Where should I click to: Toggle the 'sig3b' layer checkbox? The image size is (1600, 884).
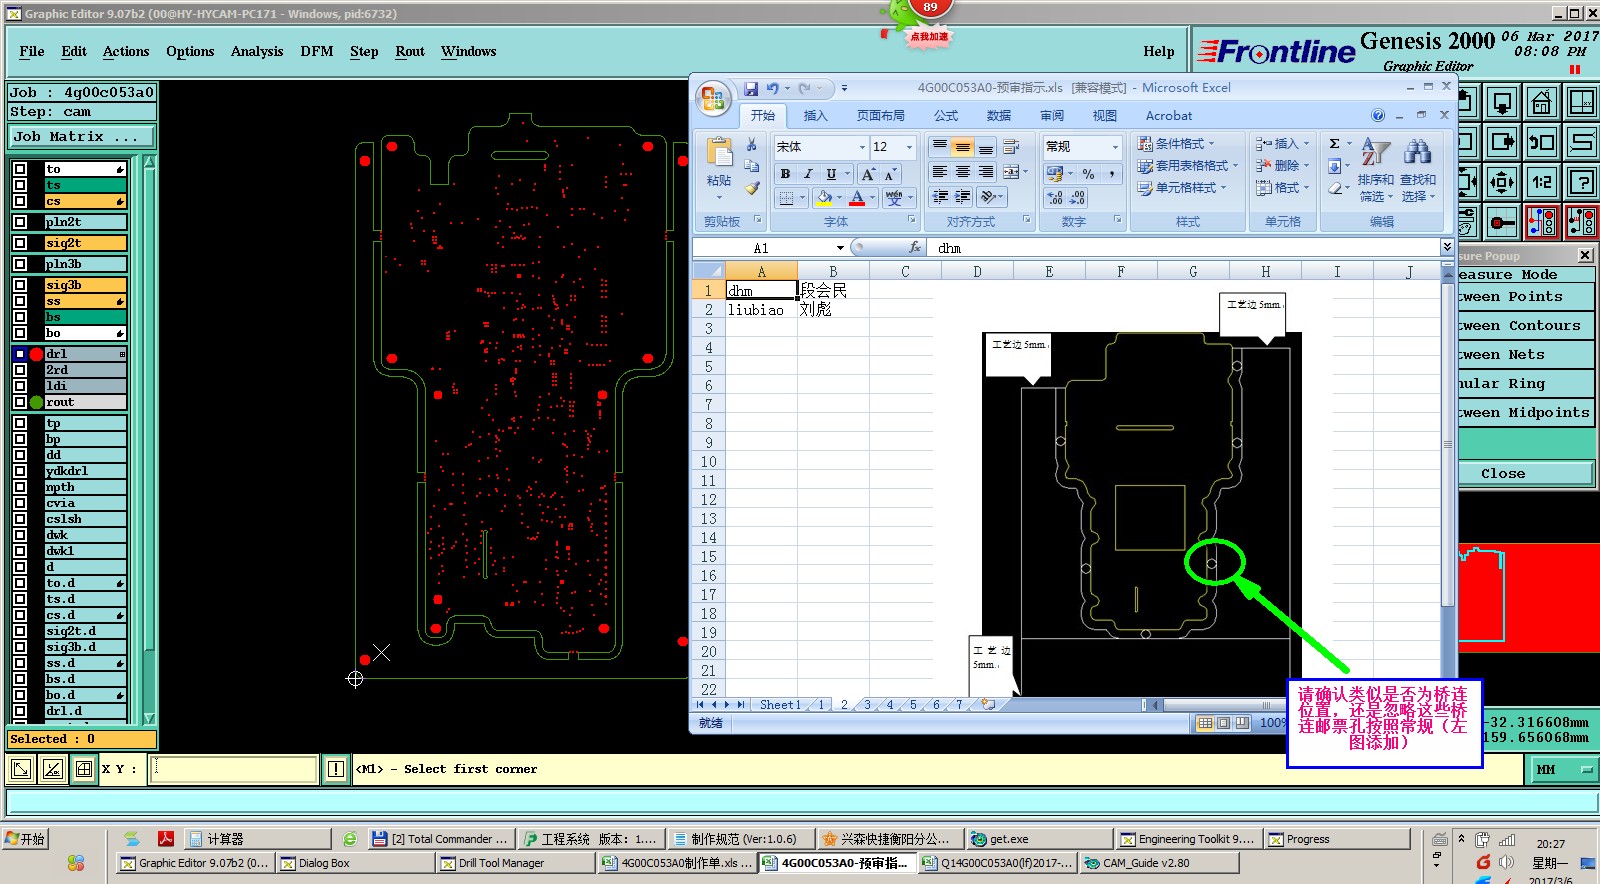(20, 285)
